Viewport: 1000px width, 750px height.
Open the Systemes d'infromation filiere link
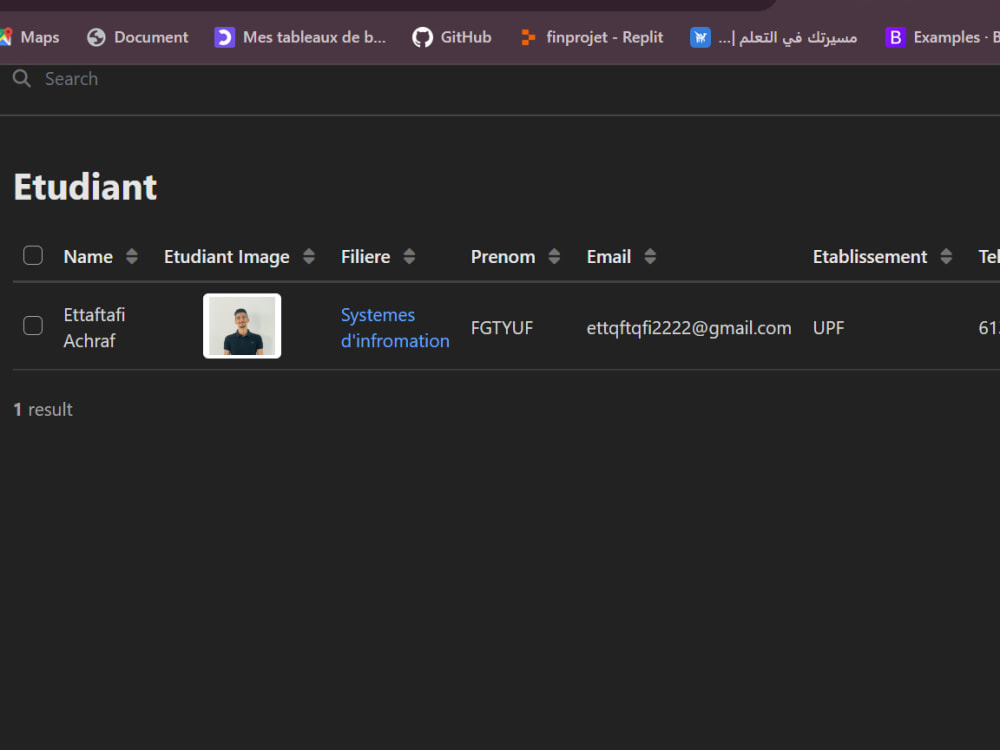tap(395, 328)
